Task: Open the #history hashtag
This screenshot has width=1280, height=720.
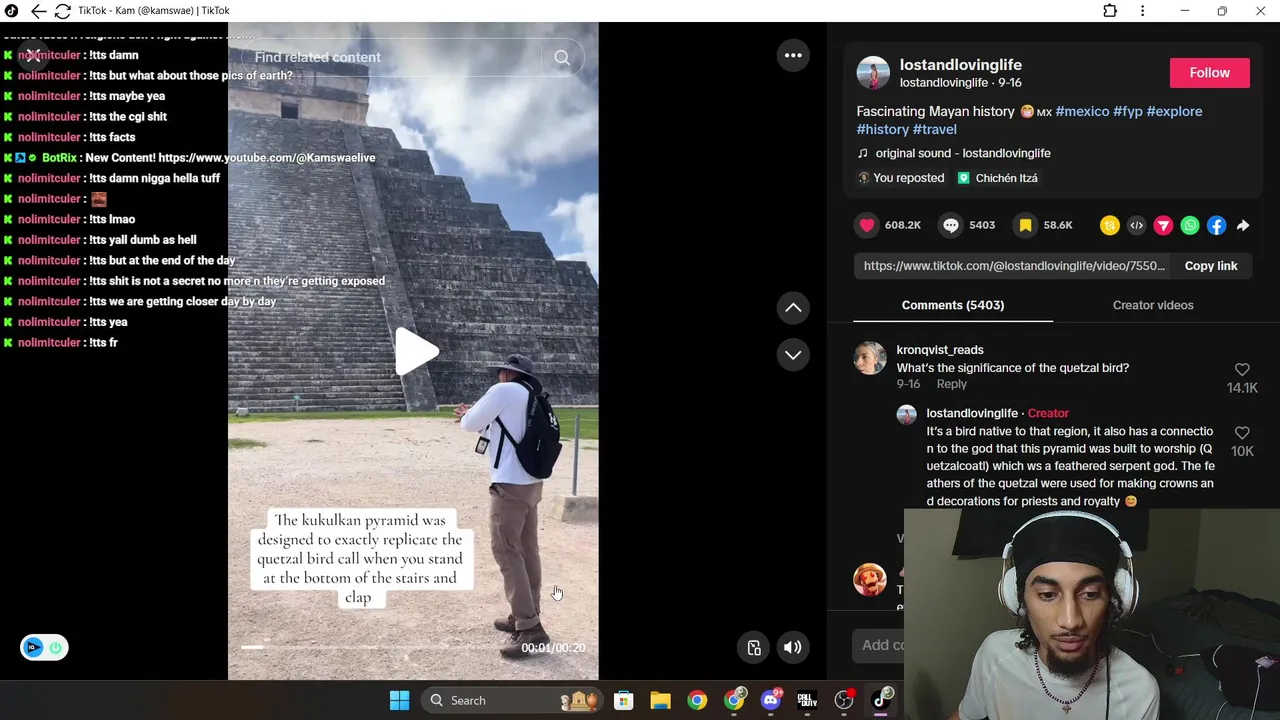Action: (x=883, y=129)
